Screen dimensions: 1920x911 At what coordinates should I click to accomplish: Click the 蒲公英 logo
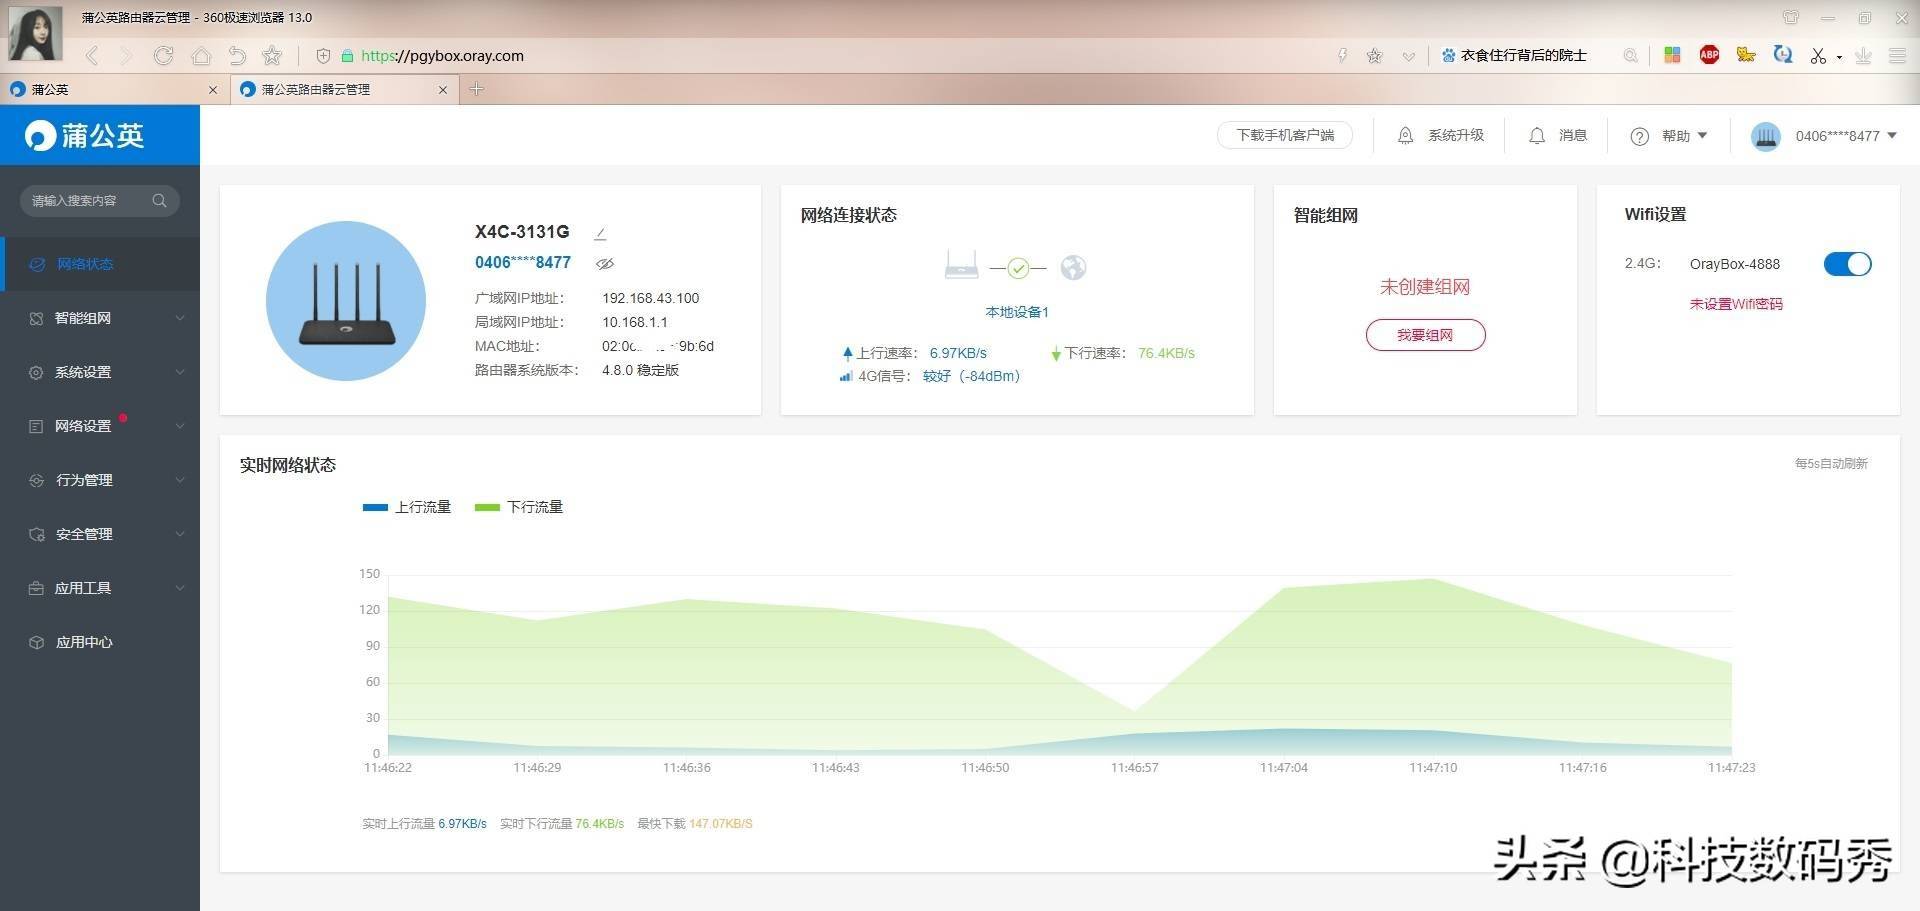click(85, 135)
